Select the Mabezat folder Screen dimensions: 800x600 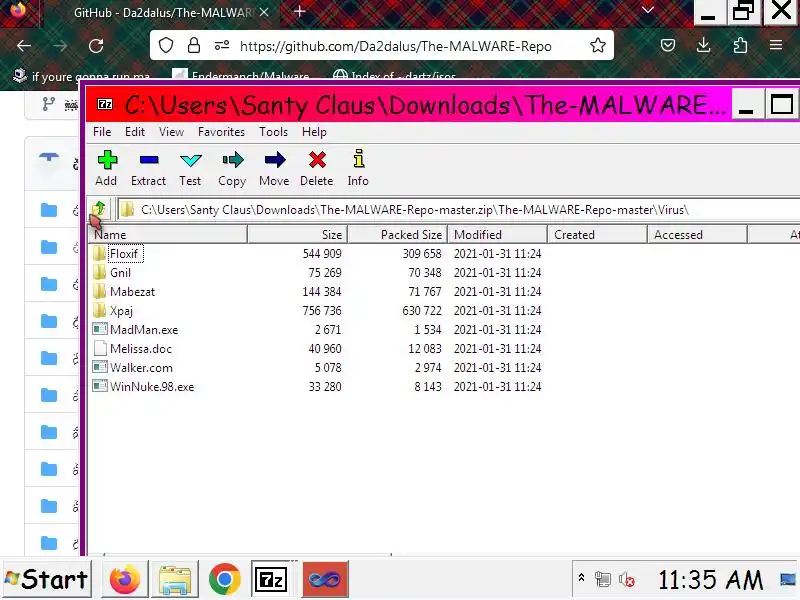124,291
